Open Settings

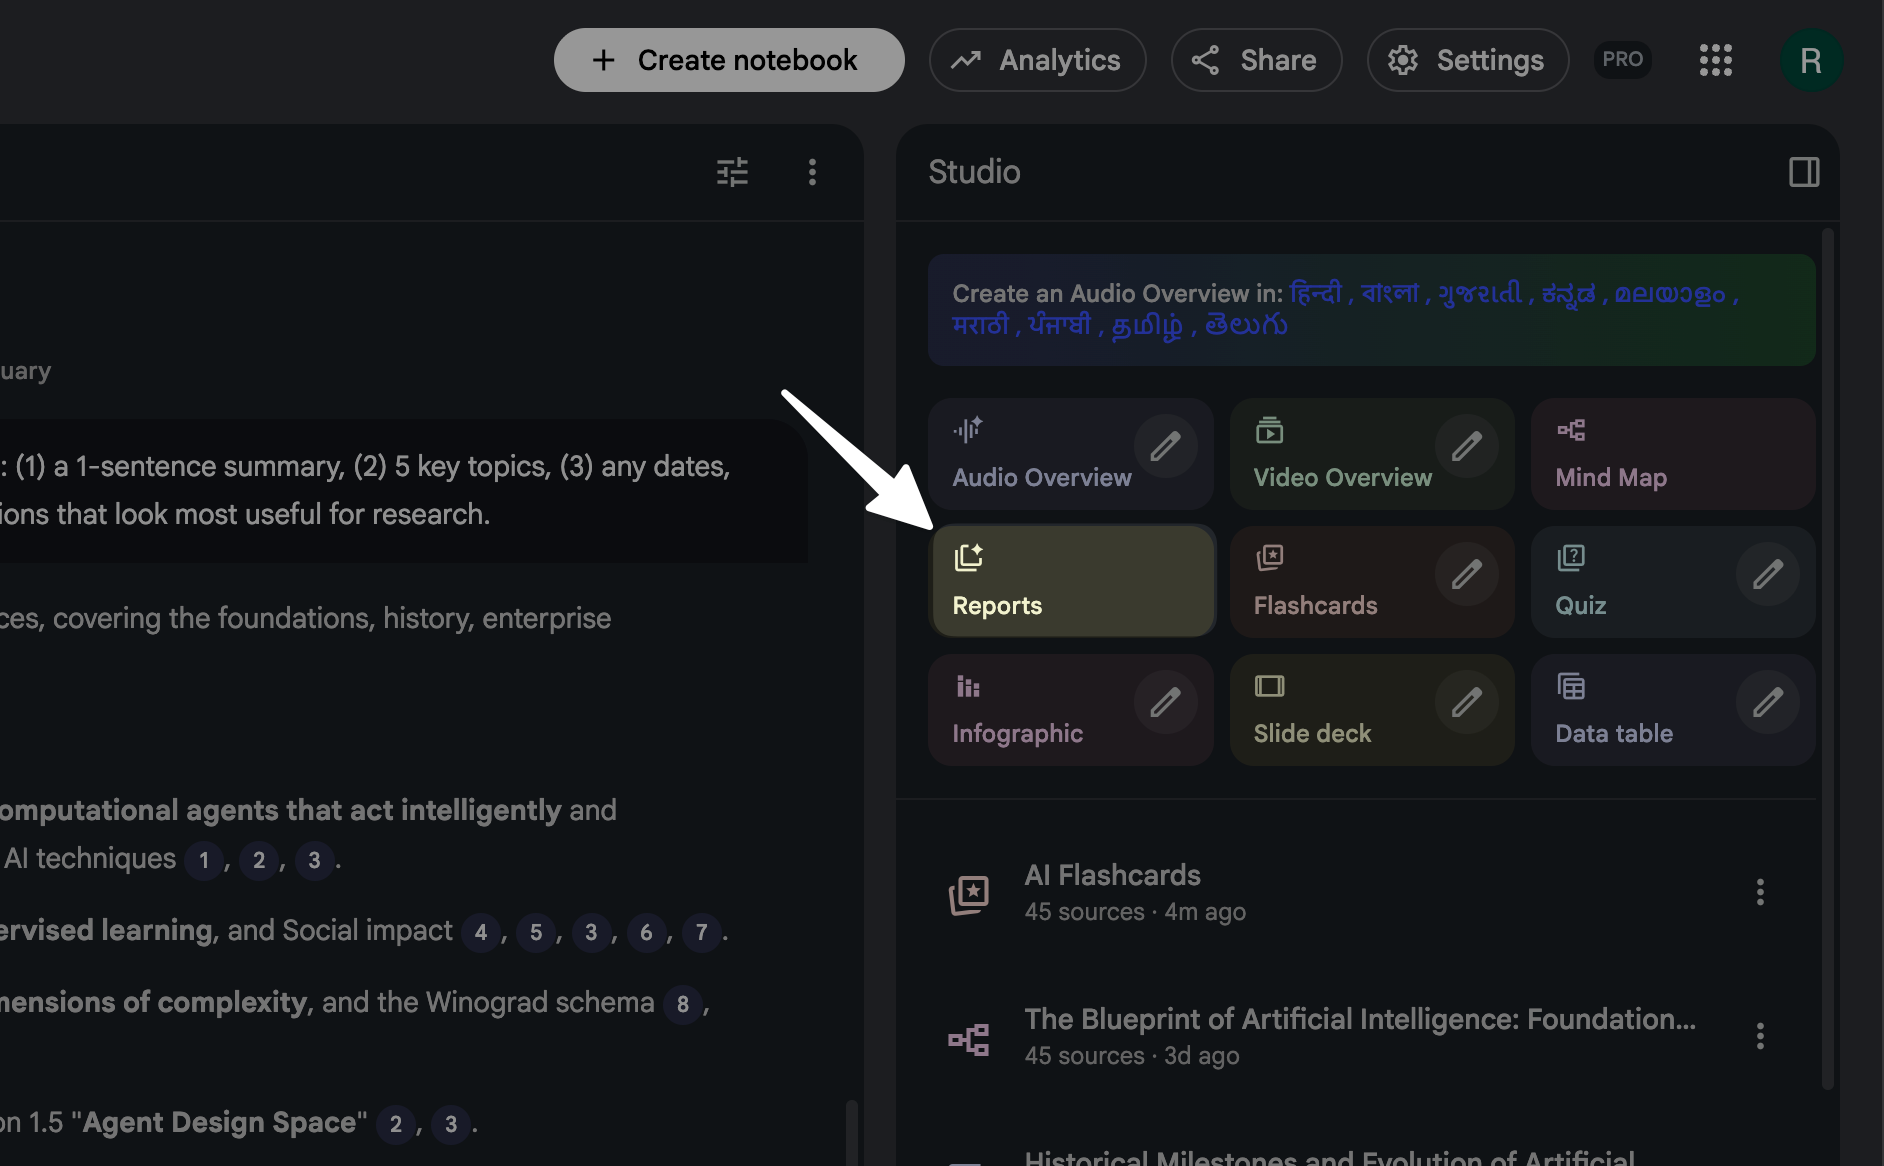pyautogui.click(x=1467, y=60)
